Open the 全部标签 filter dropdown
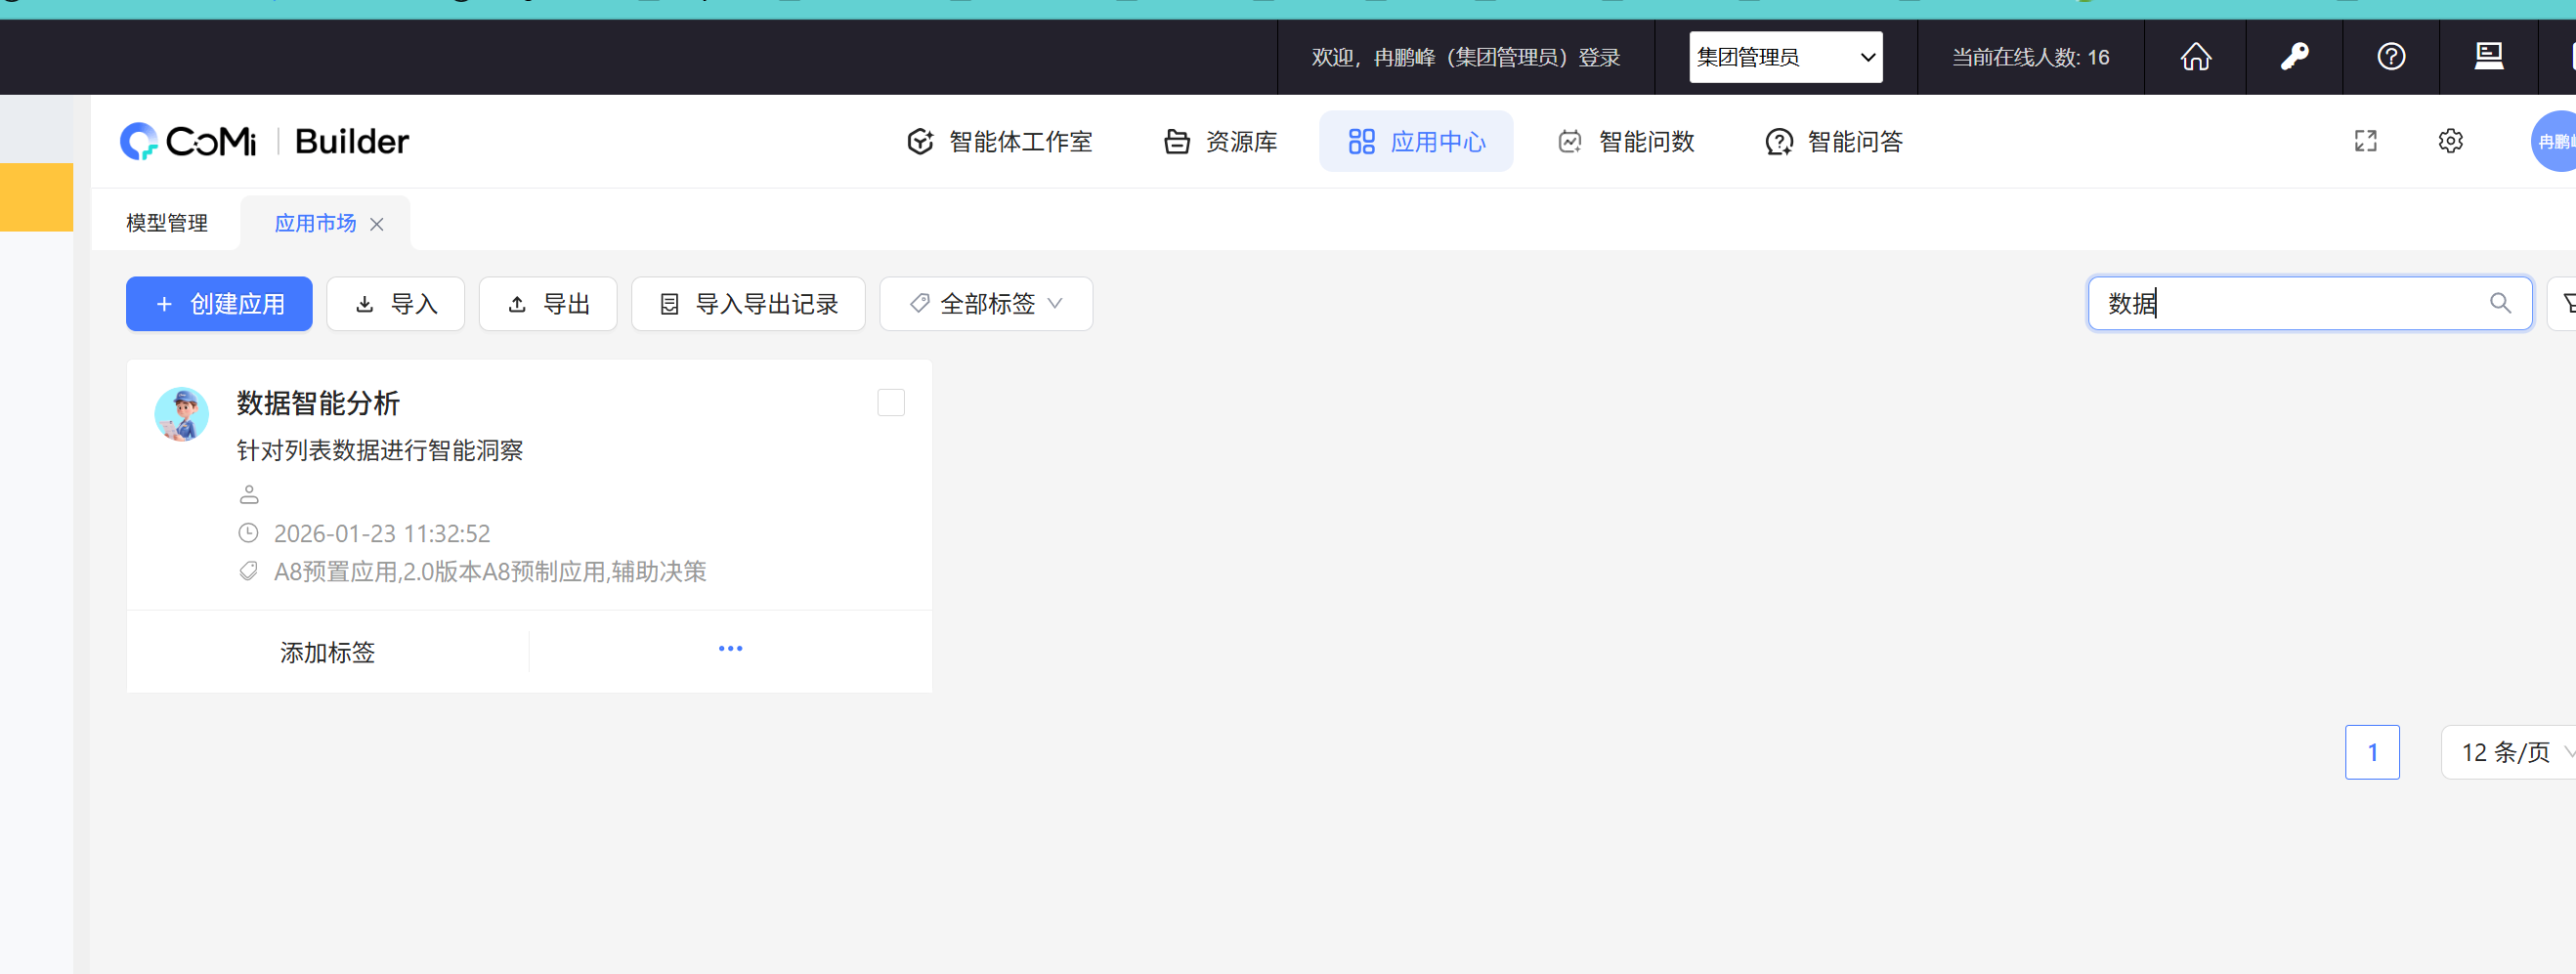Viewport: 2576px width, 974px height. 985,304
